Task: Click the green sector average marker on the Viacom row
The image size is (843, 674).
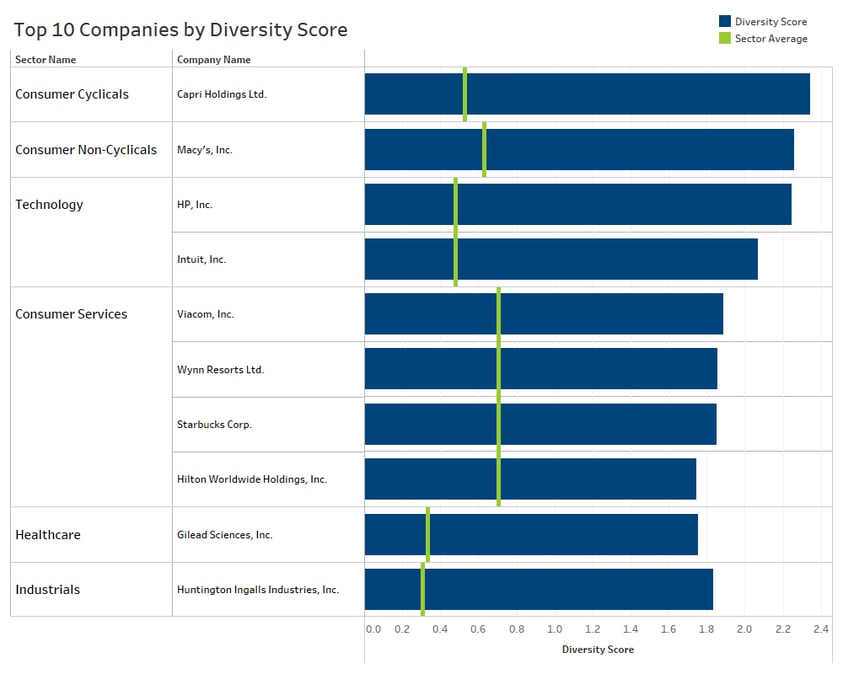Action: coord(499,314)
